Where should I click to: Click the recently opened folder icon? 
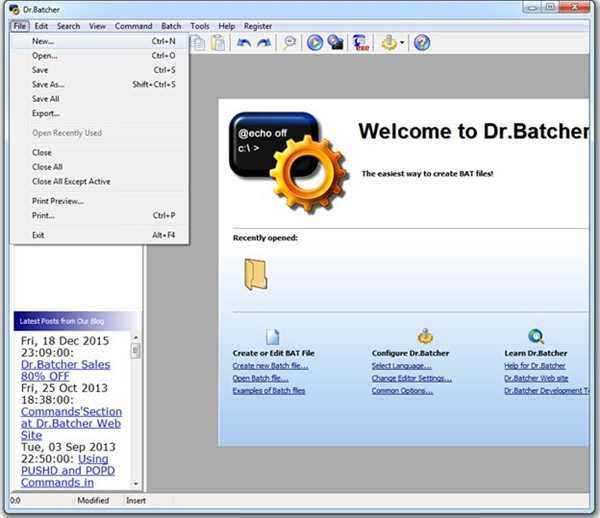point(256,274)
